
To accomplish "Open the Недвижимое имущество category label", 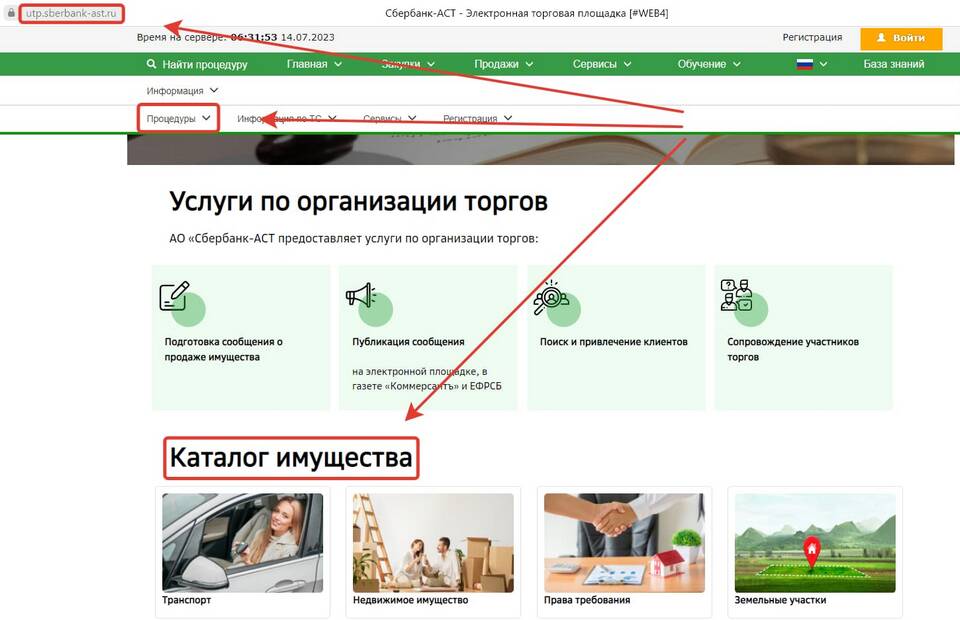I will tap(410, 600).
